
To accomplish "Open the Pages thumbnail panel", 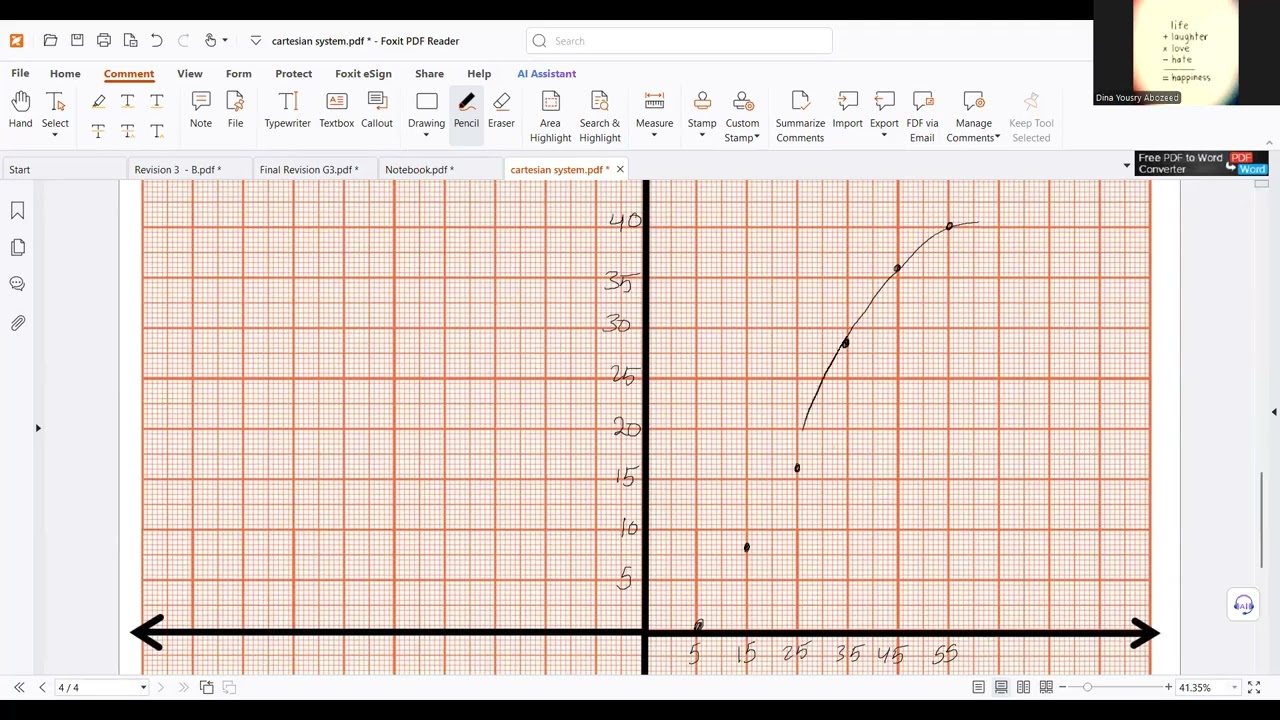I will [17, 247].
